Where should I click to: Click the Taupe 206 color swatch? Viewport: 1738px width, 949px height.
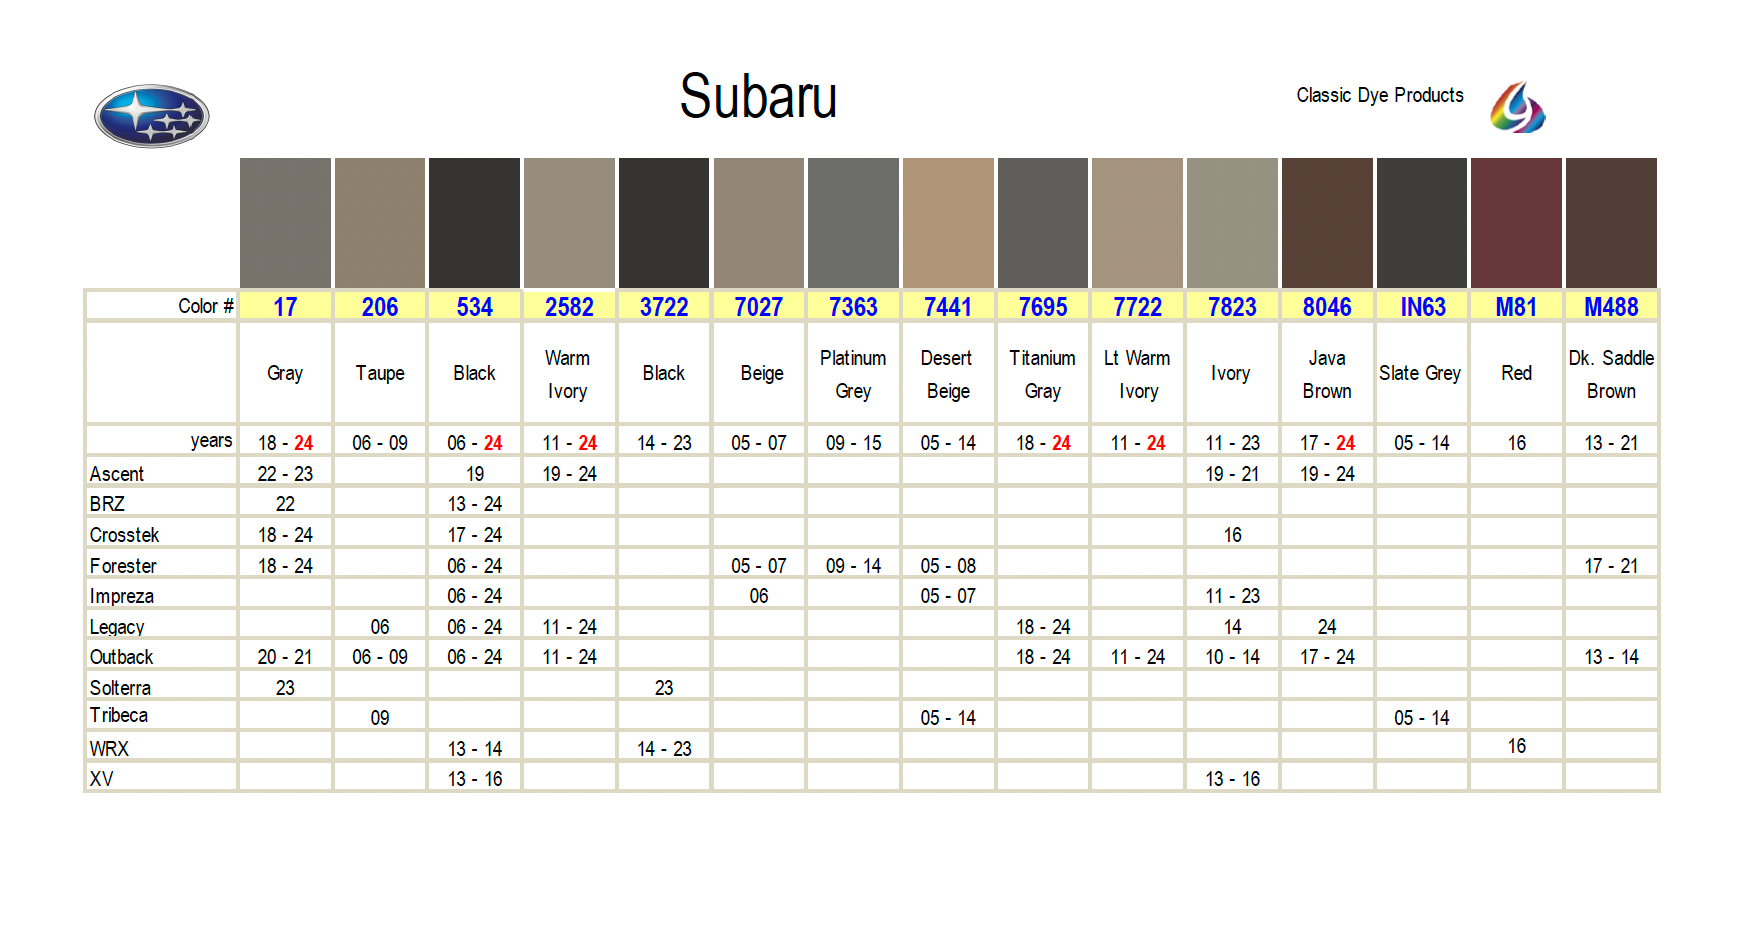[x=380, y=222]
